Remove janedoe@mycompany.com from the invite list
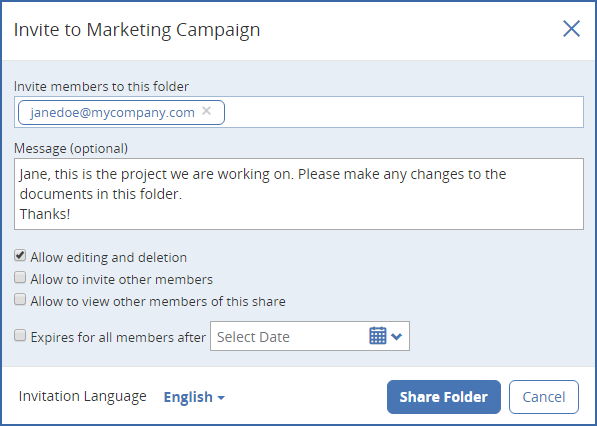This screenshot has height=426, width=597. click(x=206, y=111)
